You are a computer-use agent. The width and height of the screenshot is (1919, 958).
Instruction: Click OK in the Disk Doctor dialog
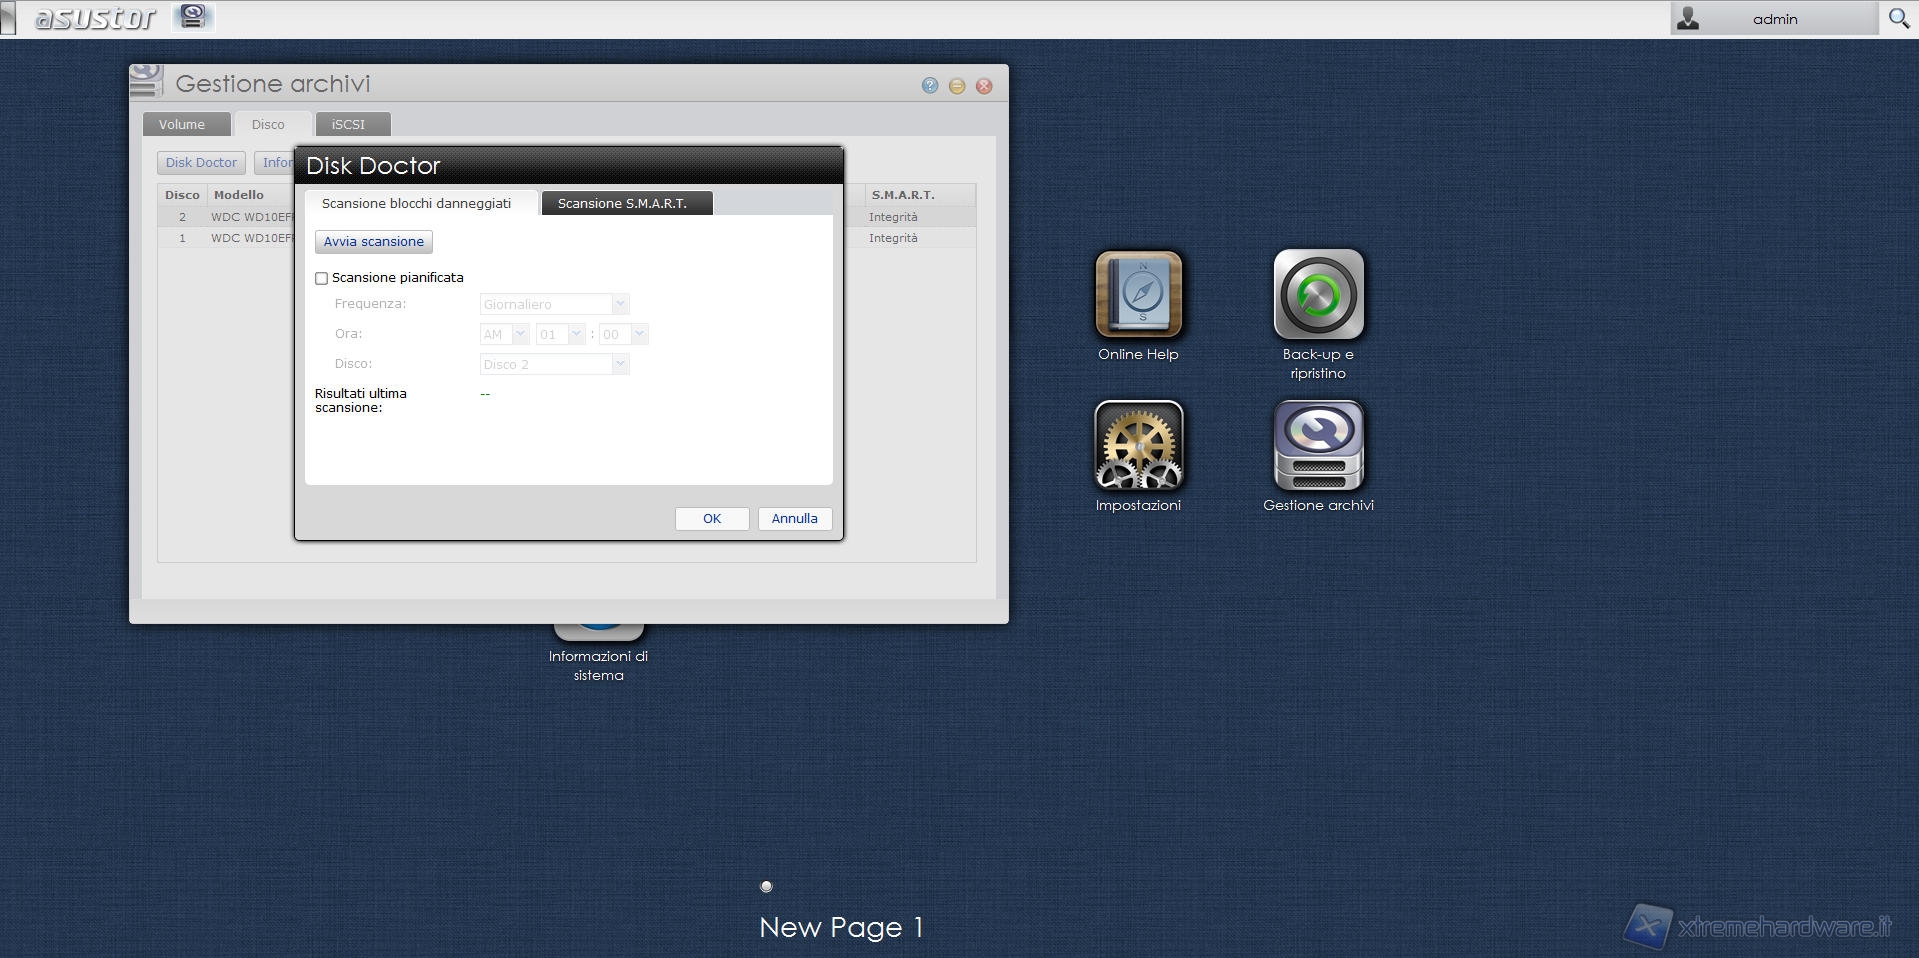tap(711, 518)
